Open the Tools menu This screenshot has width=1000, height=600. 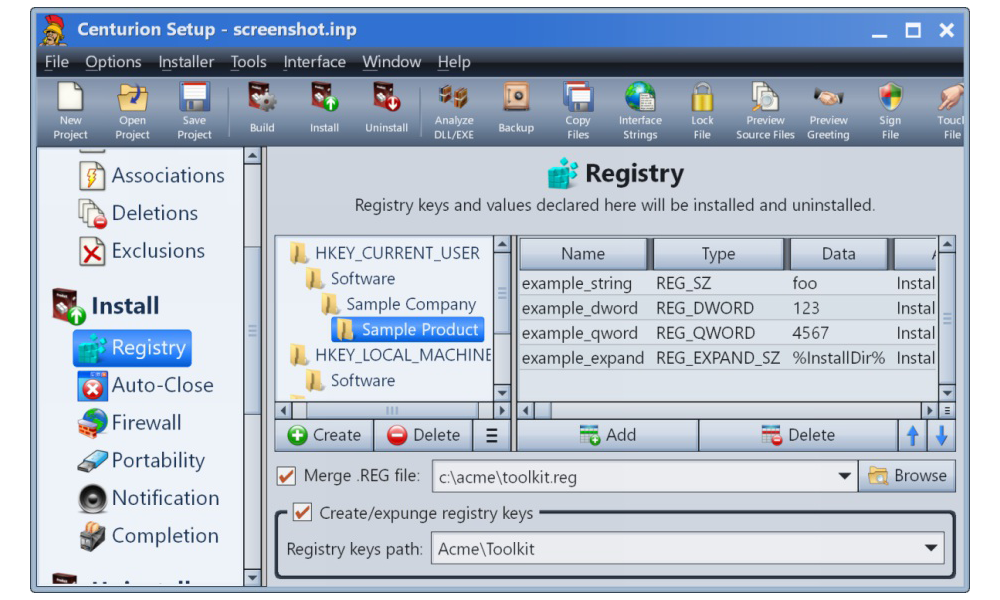[248, 62]
